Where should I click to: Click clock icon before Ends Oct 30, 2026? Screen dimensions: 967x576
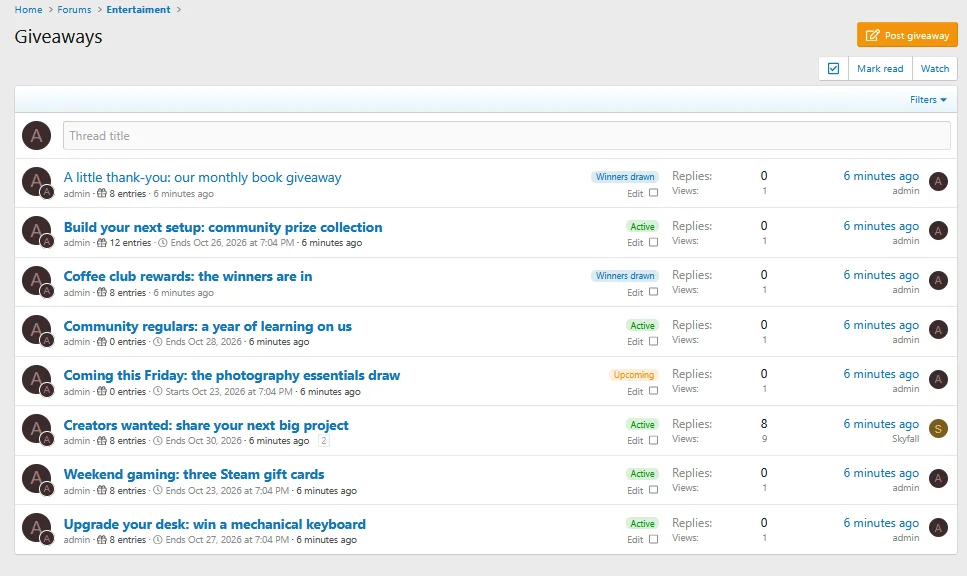click(158, 441)
